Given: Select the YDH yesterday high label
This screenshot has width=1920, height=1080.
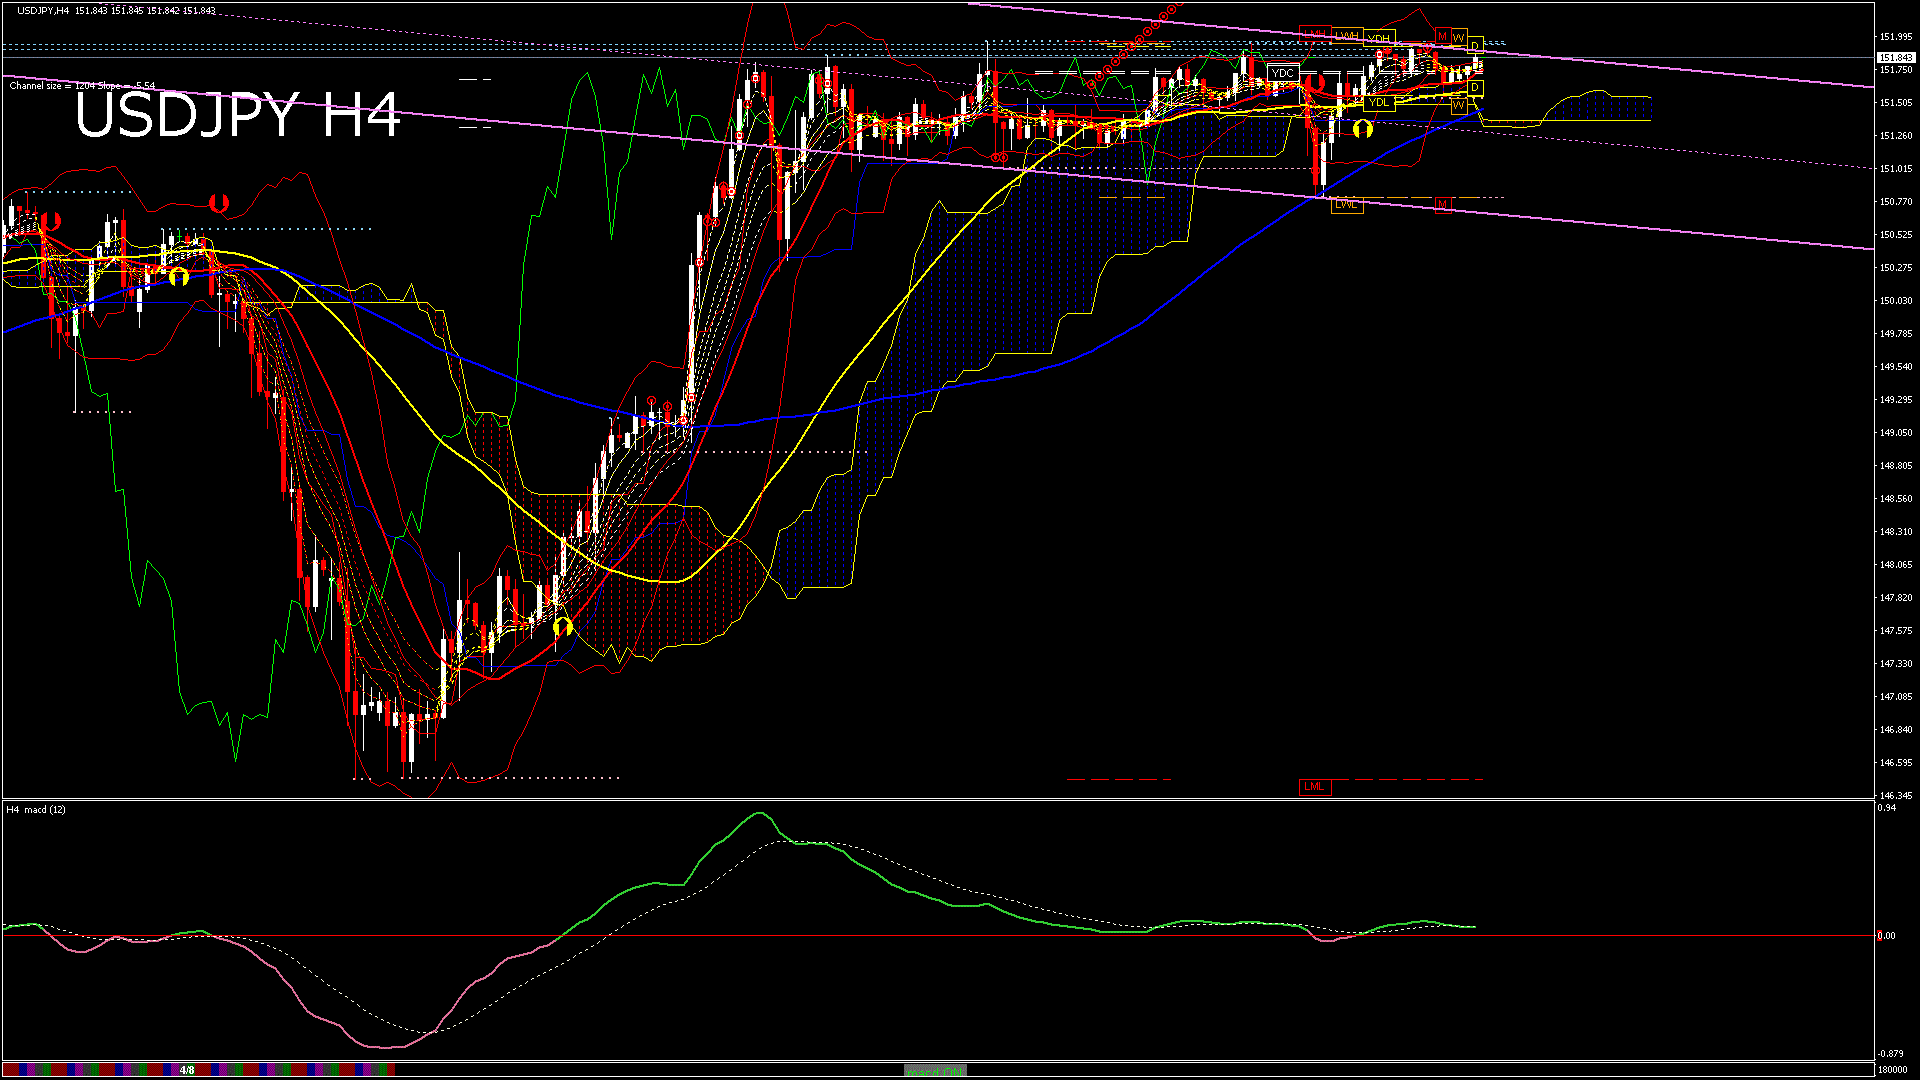Looking at the screenshot, I should [1379, 39].
